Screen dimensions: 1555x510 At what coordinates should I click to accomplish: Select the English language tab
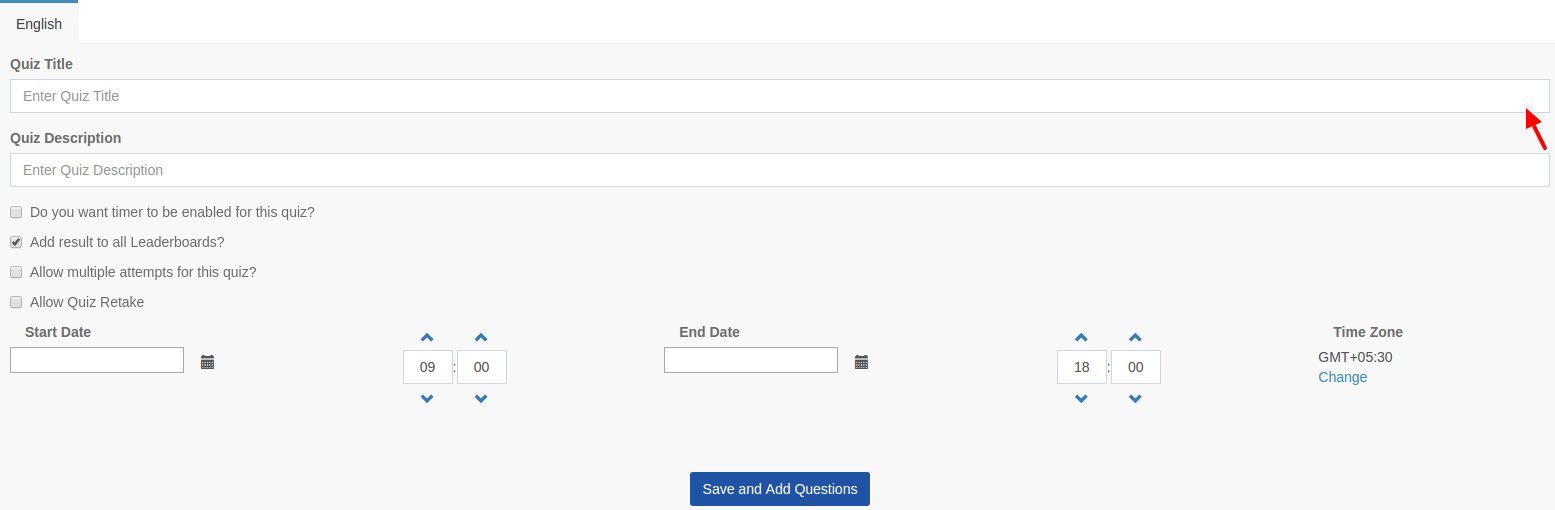coord(39,24)
